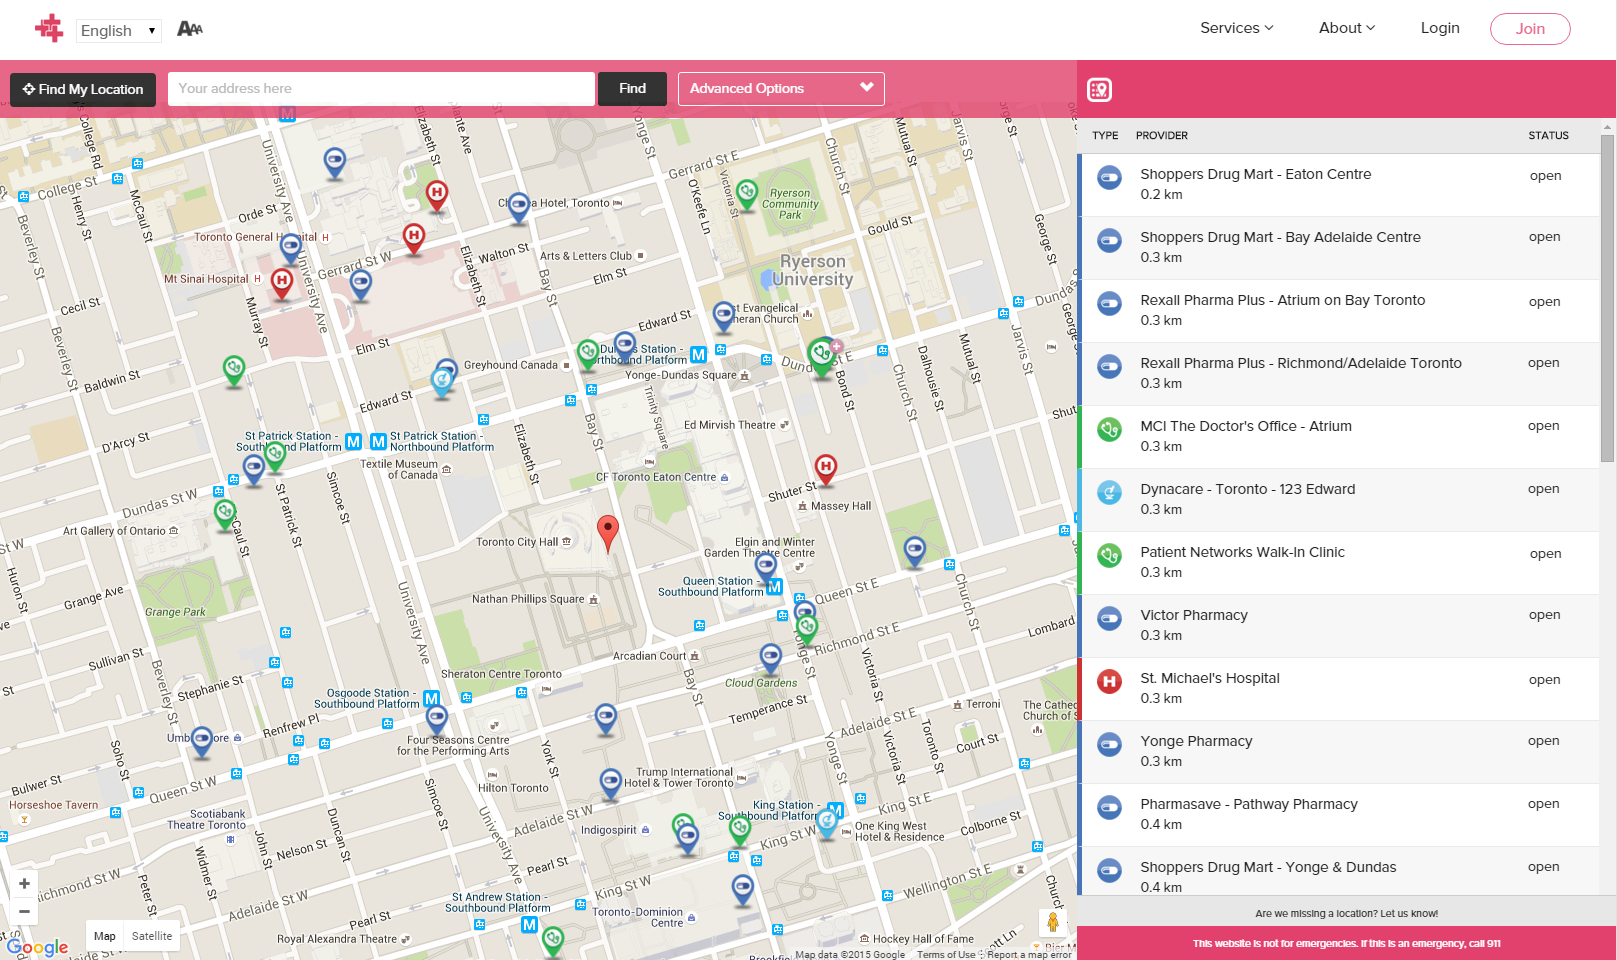Click the lab icon beside Dynacare - Toronto - 123 Edward

(x=1108, y=493)
